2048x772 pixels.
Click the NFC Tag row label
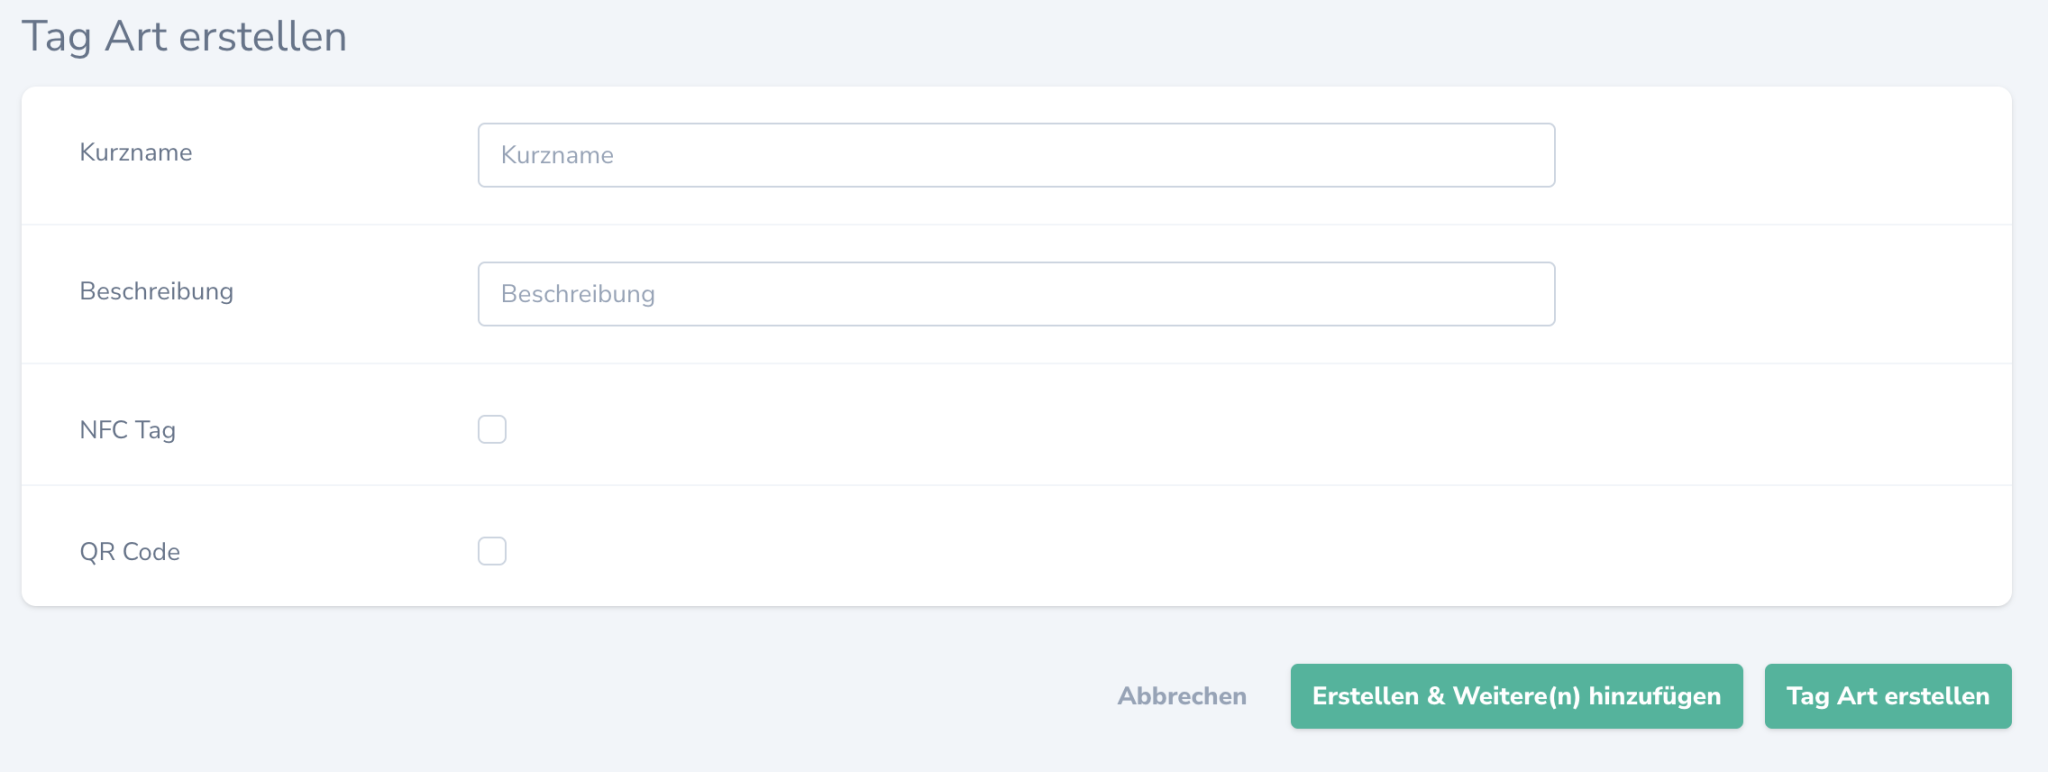pyautogui.click(x=127, y=428)
